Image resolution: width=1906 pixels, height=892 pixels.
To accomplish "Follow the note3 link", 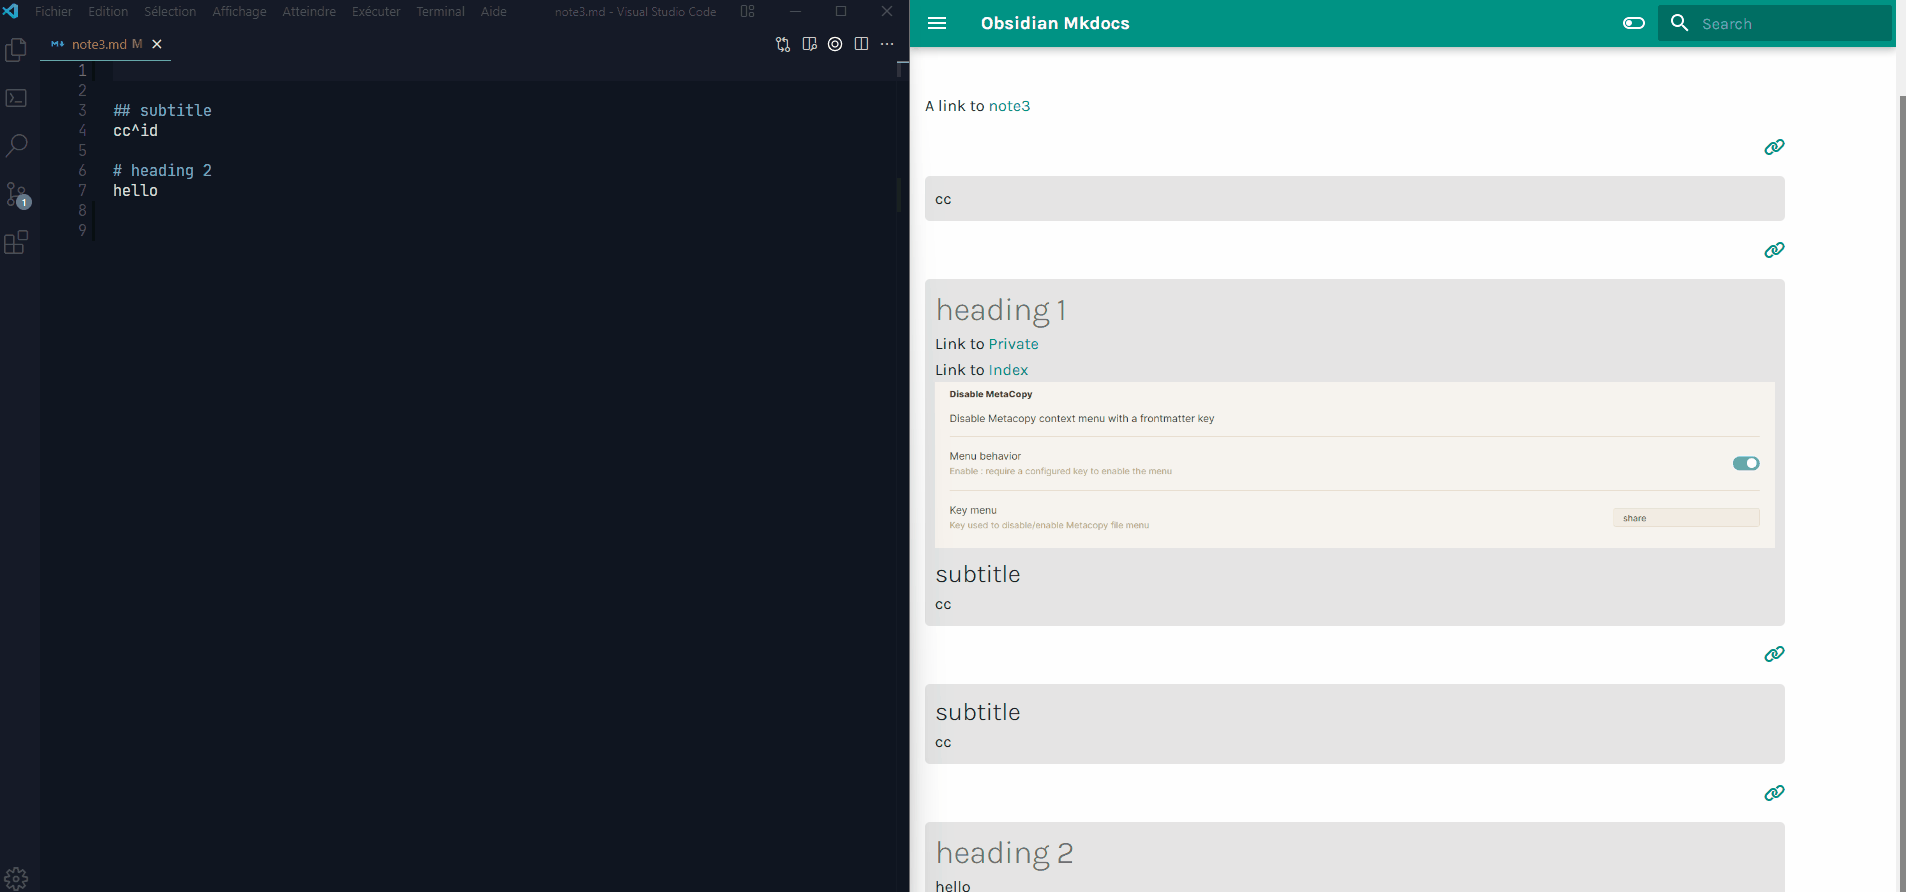I will [1009, 106].
